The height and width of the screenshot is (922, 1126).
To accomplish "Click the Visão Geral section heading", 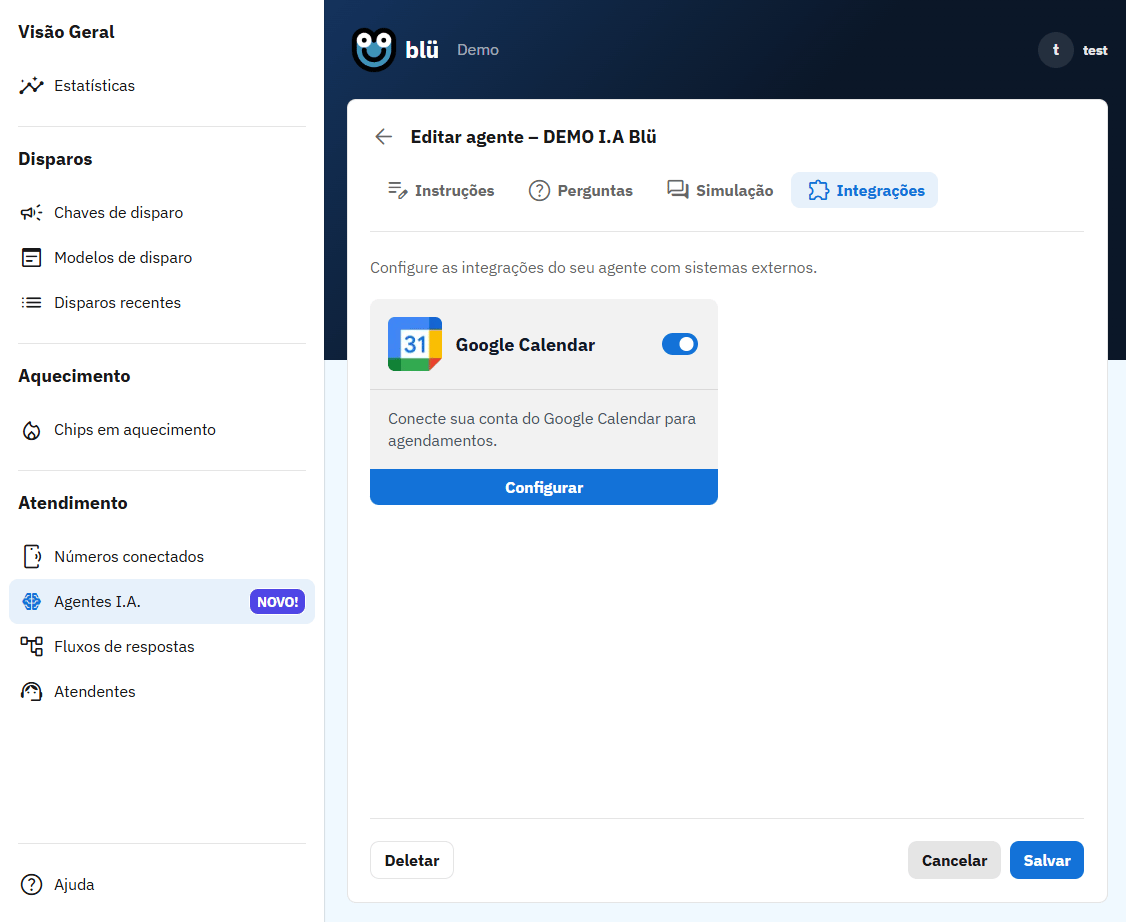I will (x=66, y=32).
